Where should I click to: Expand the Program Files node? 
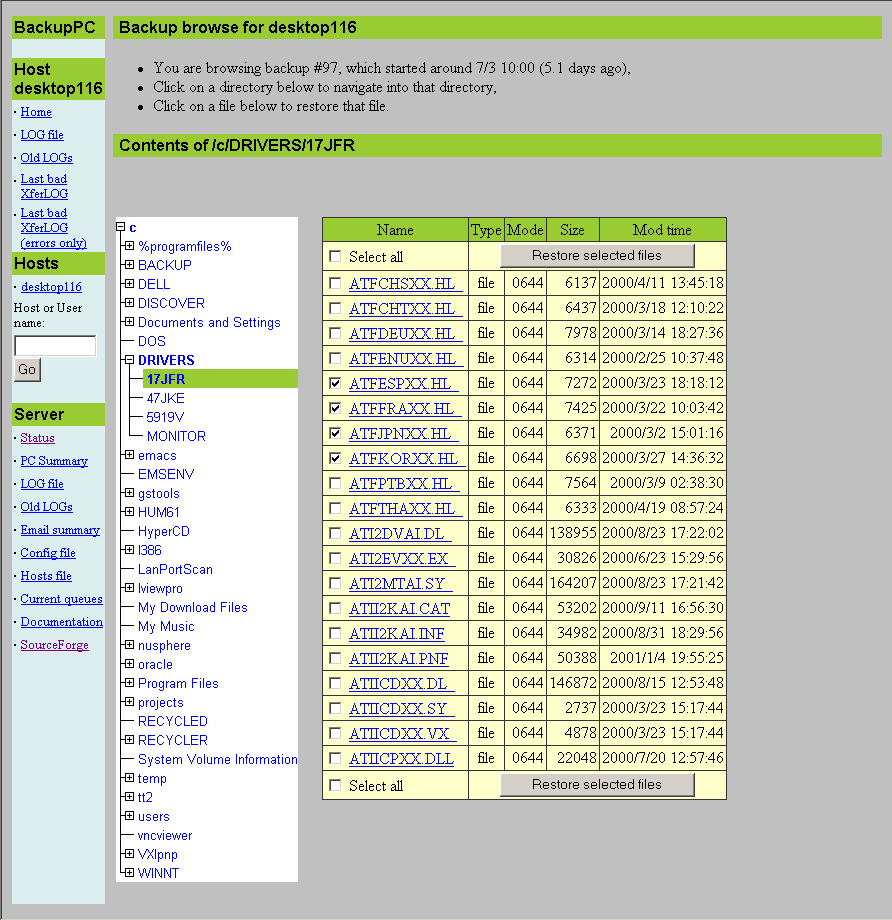[x=130, y=682]
